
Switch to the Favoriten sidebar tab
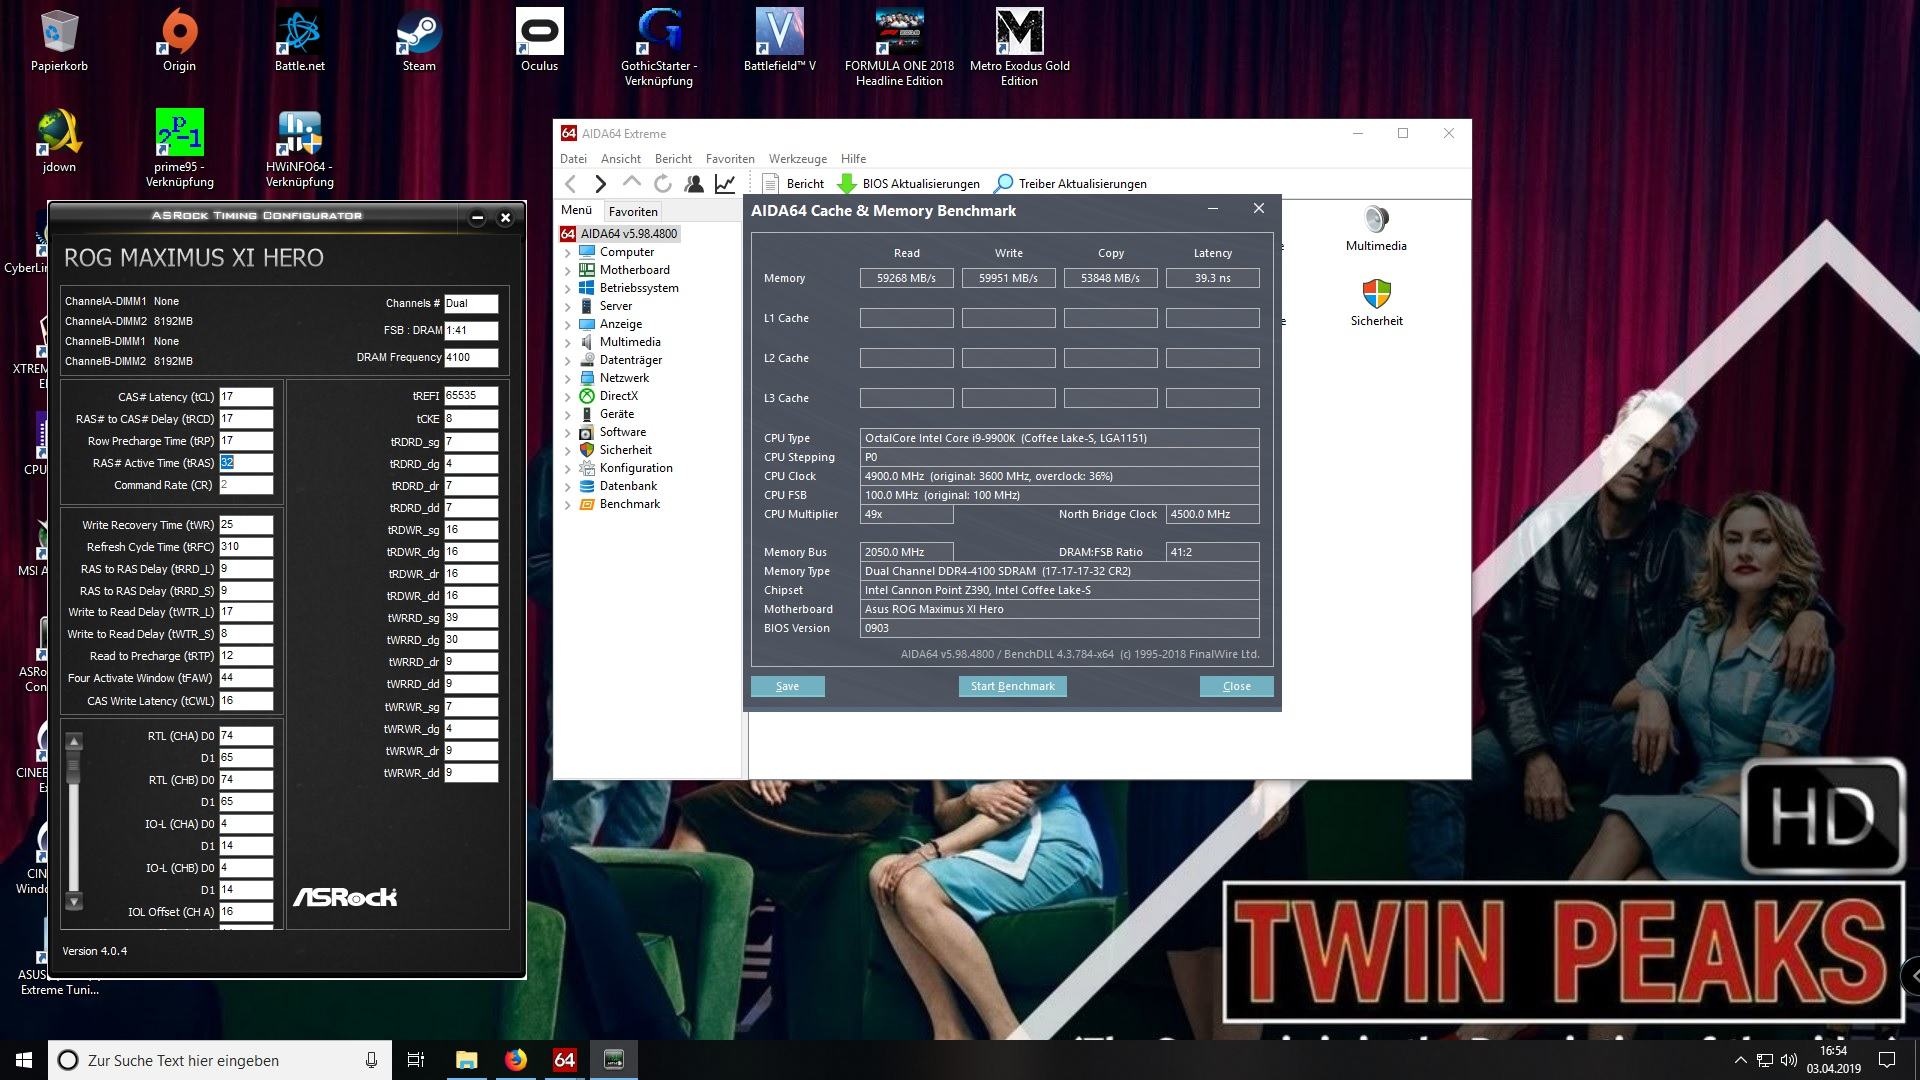coord(633,211)
